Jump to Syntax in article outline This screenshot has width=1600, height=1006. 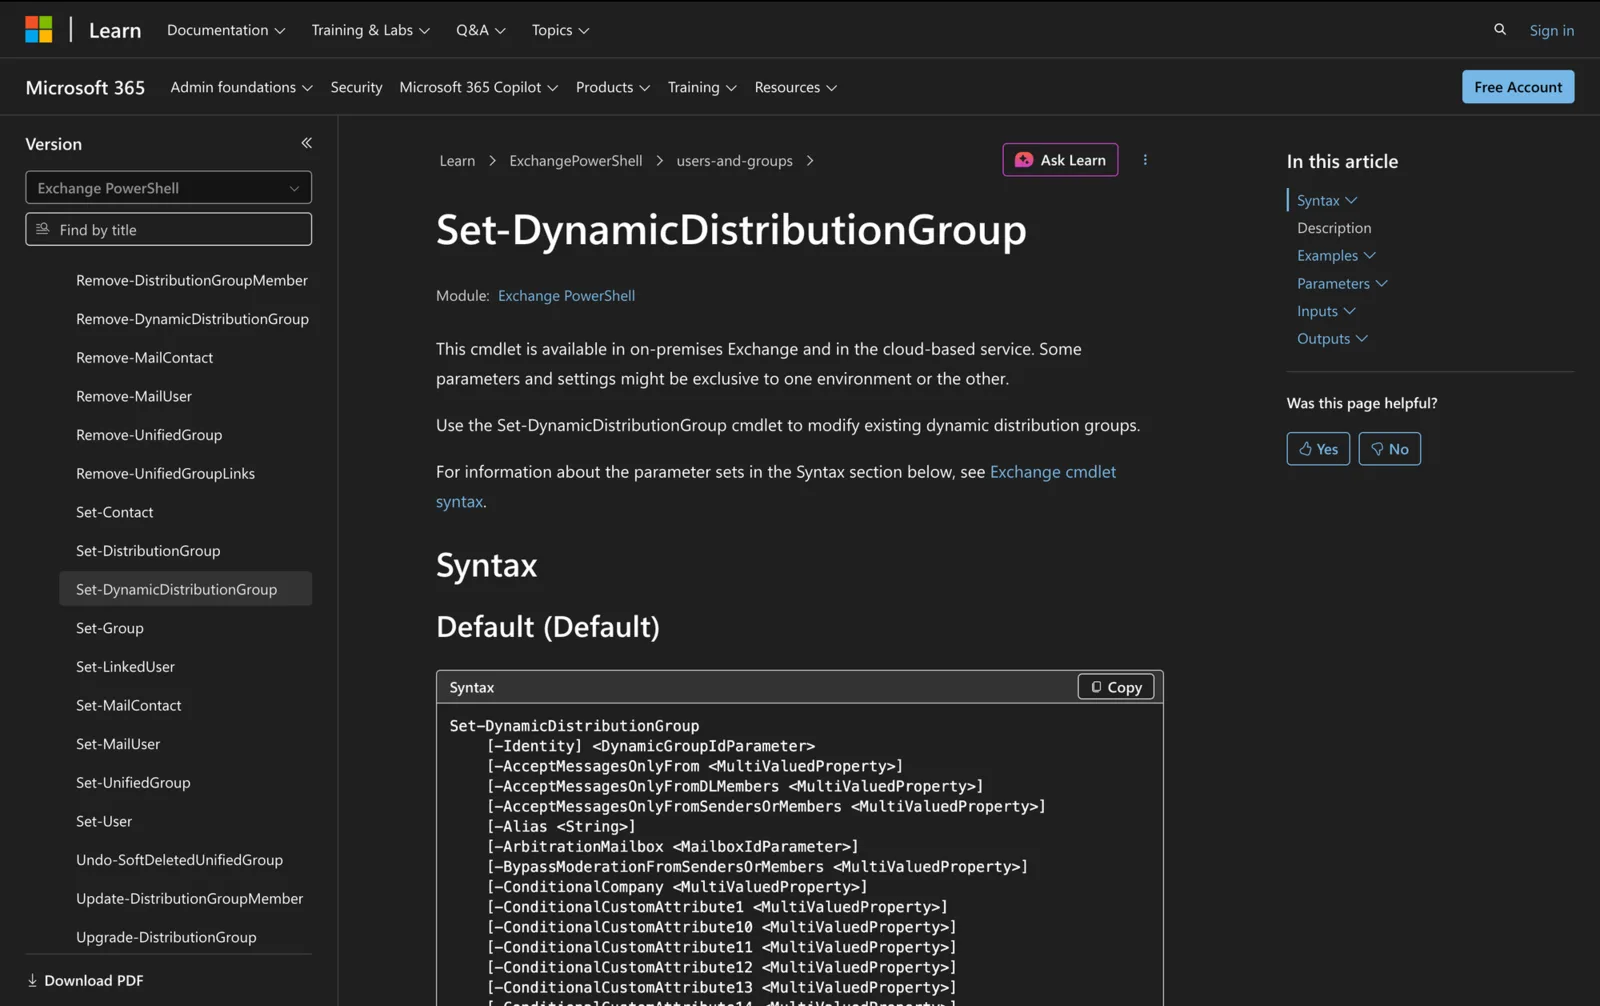click(x=1318, y=200)
